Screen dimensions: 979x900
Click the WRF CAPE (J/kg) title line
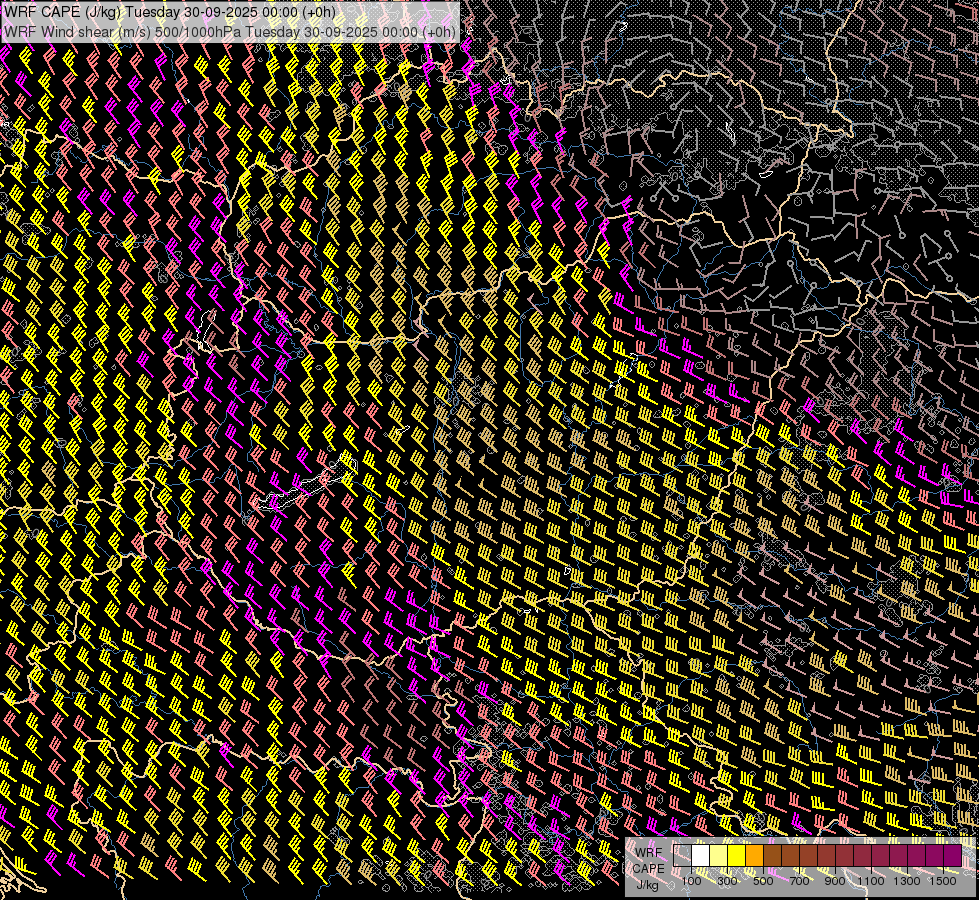(170, 12)
